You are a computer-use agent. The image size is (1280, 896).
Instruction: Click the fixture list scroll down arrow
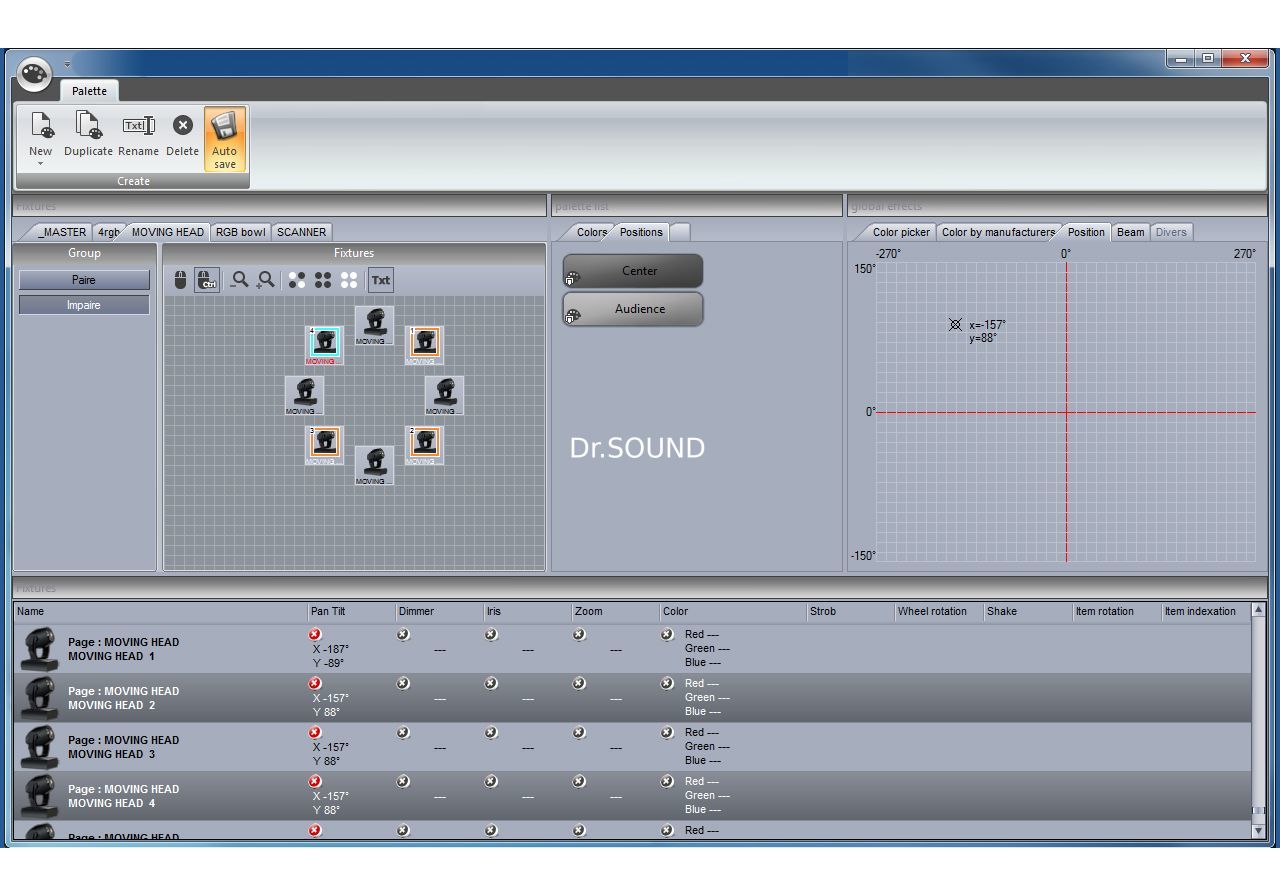[x=1258, y=831]
